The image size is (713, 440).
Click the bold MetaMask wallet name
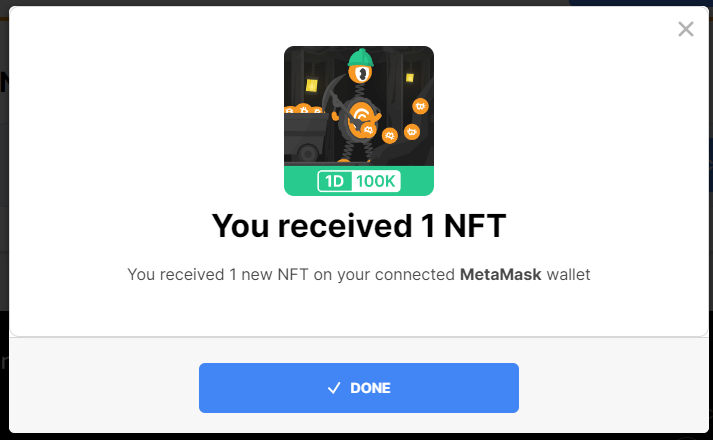pyautogui.click(x=500, y=275)
